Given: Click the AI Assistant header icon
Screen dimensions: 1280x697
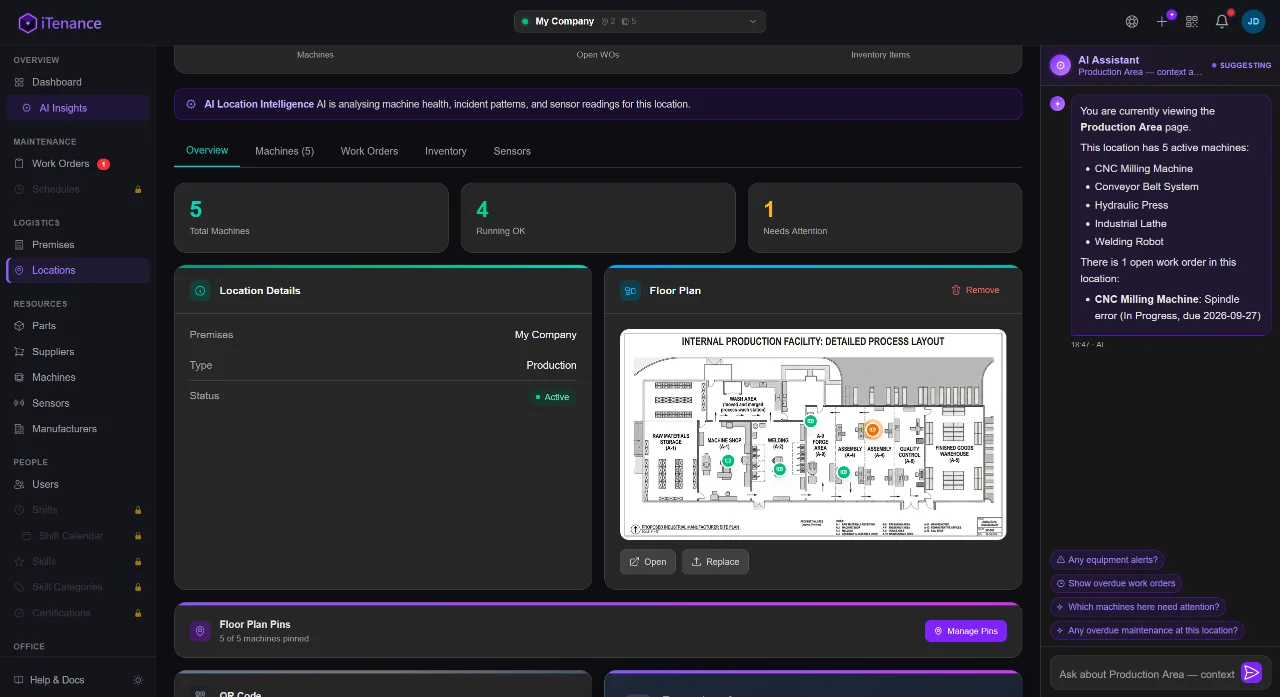Looking at the screenshot, I should 1060,65.
